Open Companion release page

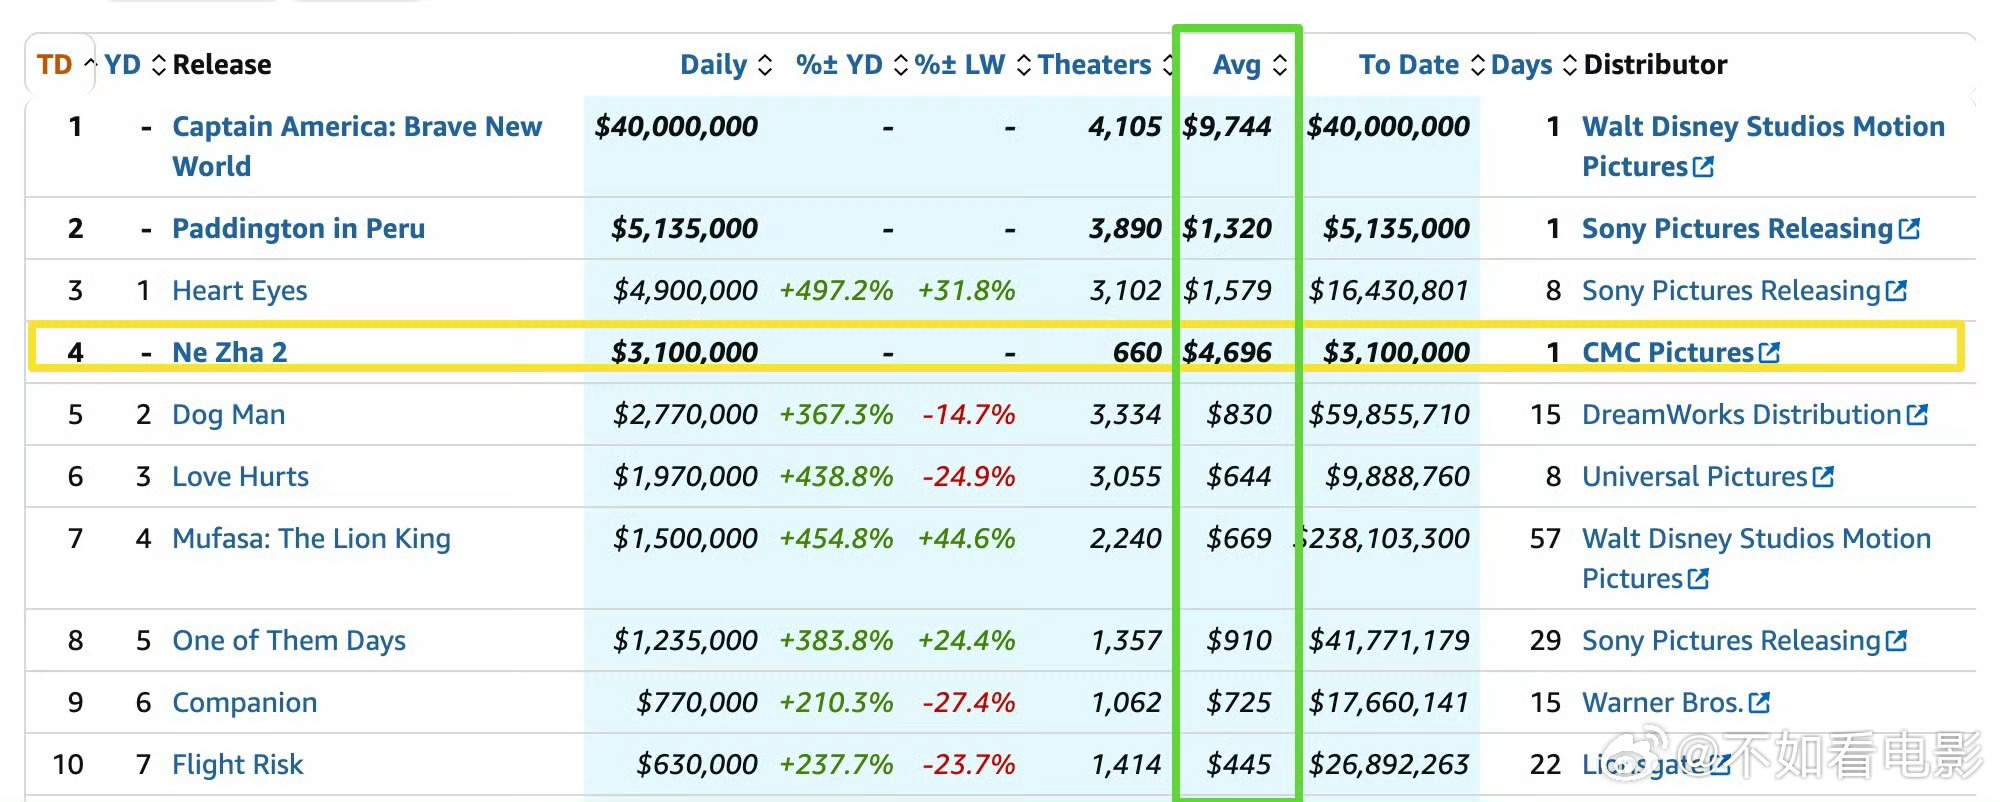[x=244, y=703]
